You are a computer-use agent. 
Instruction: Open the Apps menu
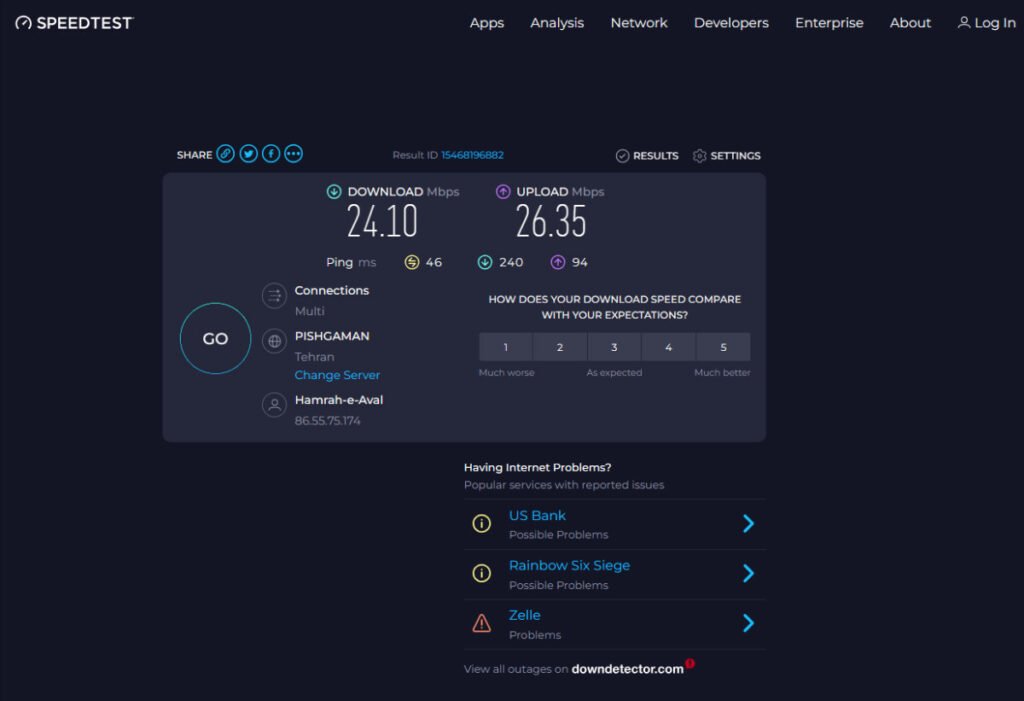point(487,22)
